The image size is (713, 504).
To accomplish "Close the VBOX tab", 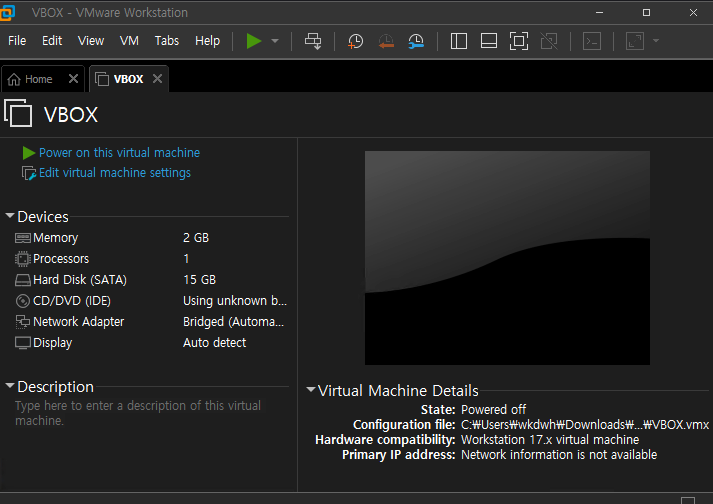I will 157,79.
